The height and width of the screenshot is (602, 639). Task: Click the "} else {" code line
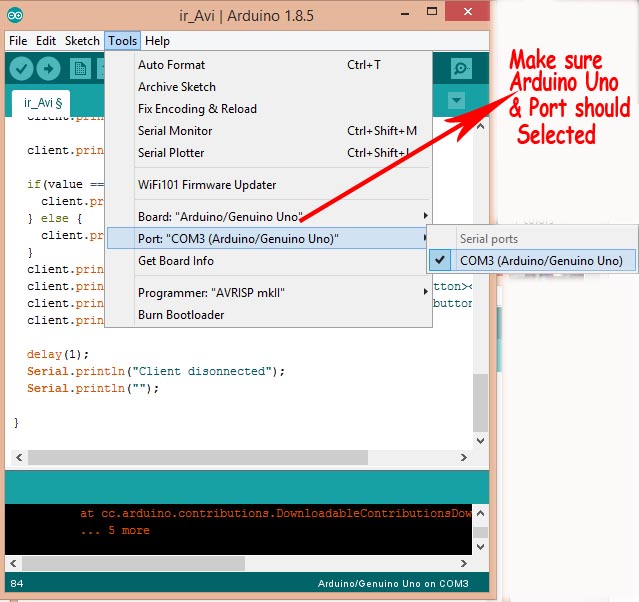(x=55, y=218)
